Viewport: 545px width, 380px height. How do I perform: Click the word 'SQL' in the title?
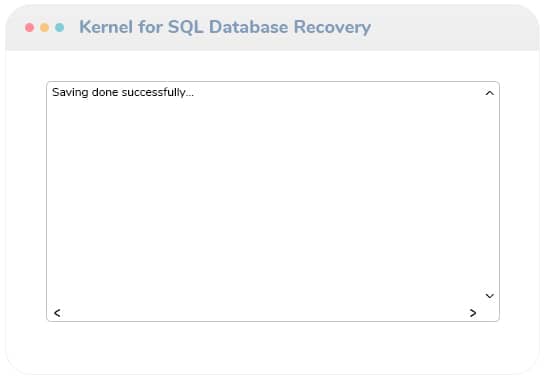186,27
